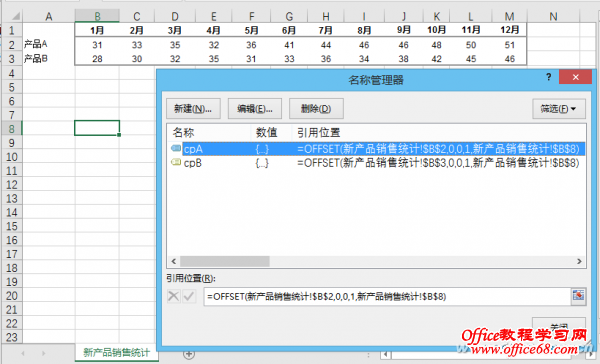Select column B header
Screen dimensions: 600x364
pyautogui.click(x=97, y=16)
